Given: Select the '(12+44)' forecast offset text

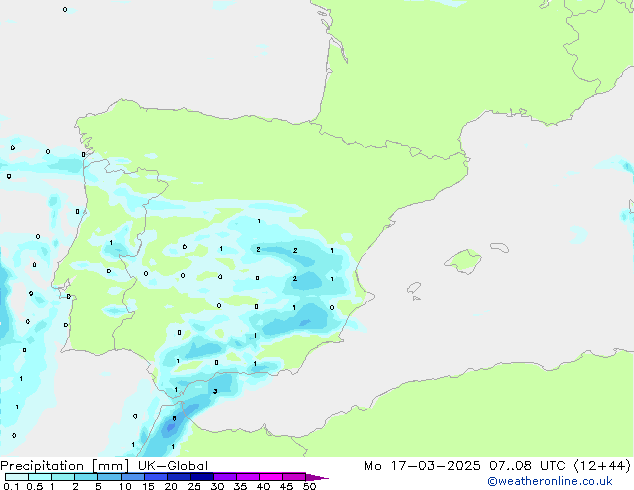Looking at the screenshot, I should pos(602,466).
